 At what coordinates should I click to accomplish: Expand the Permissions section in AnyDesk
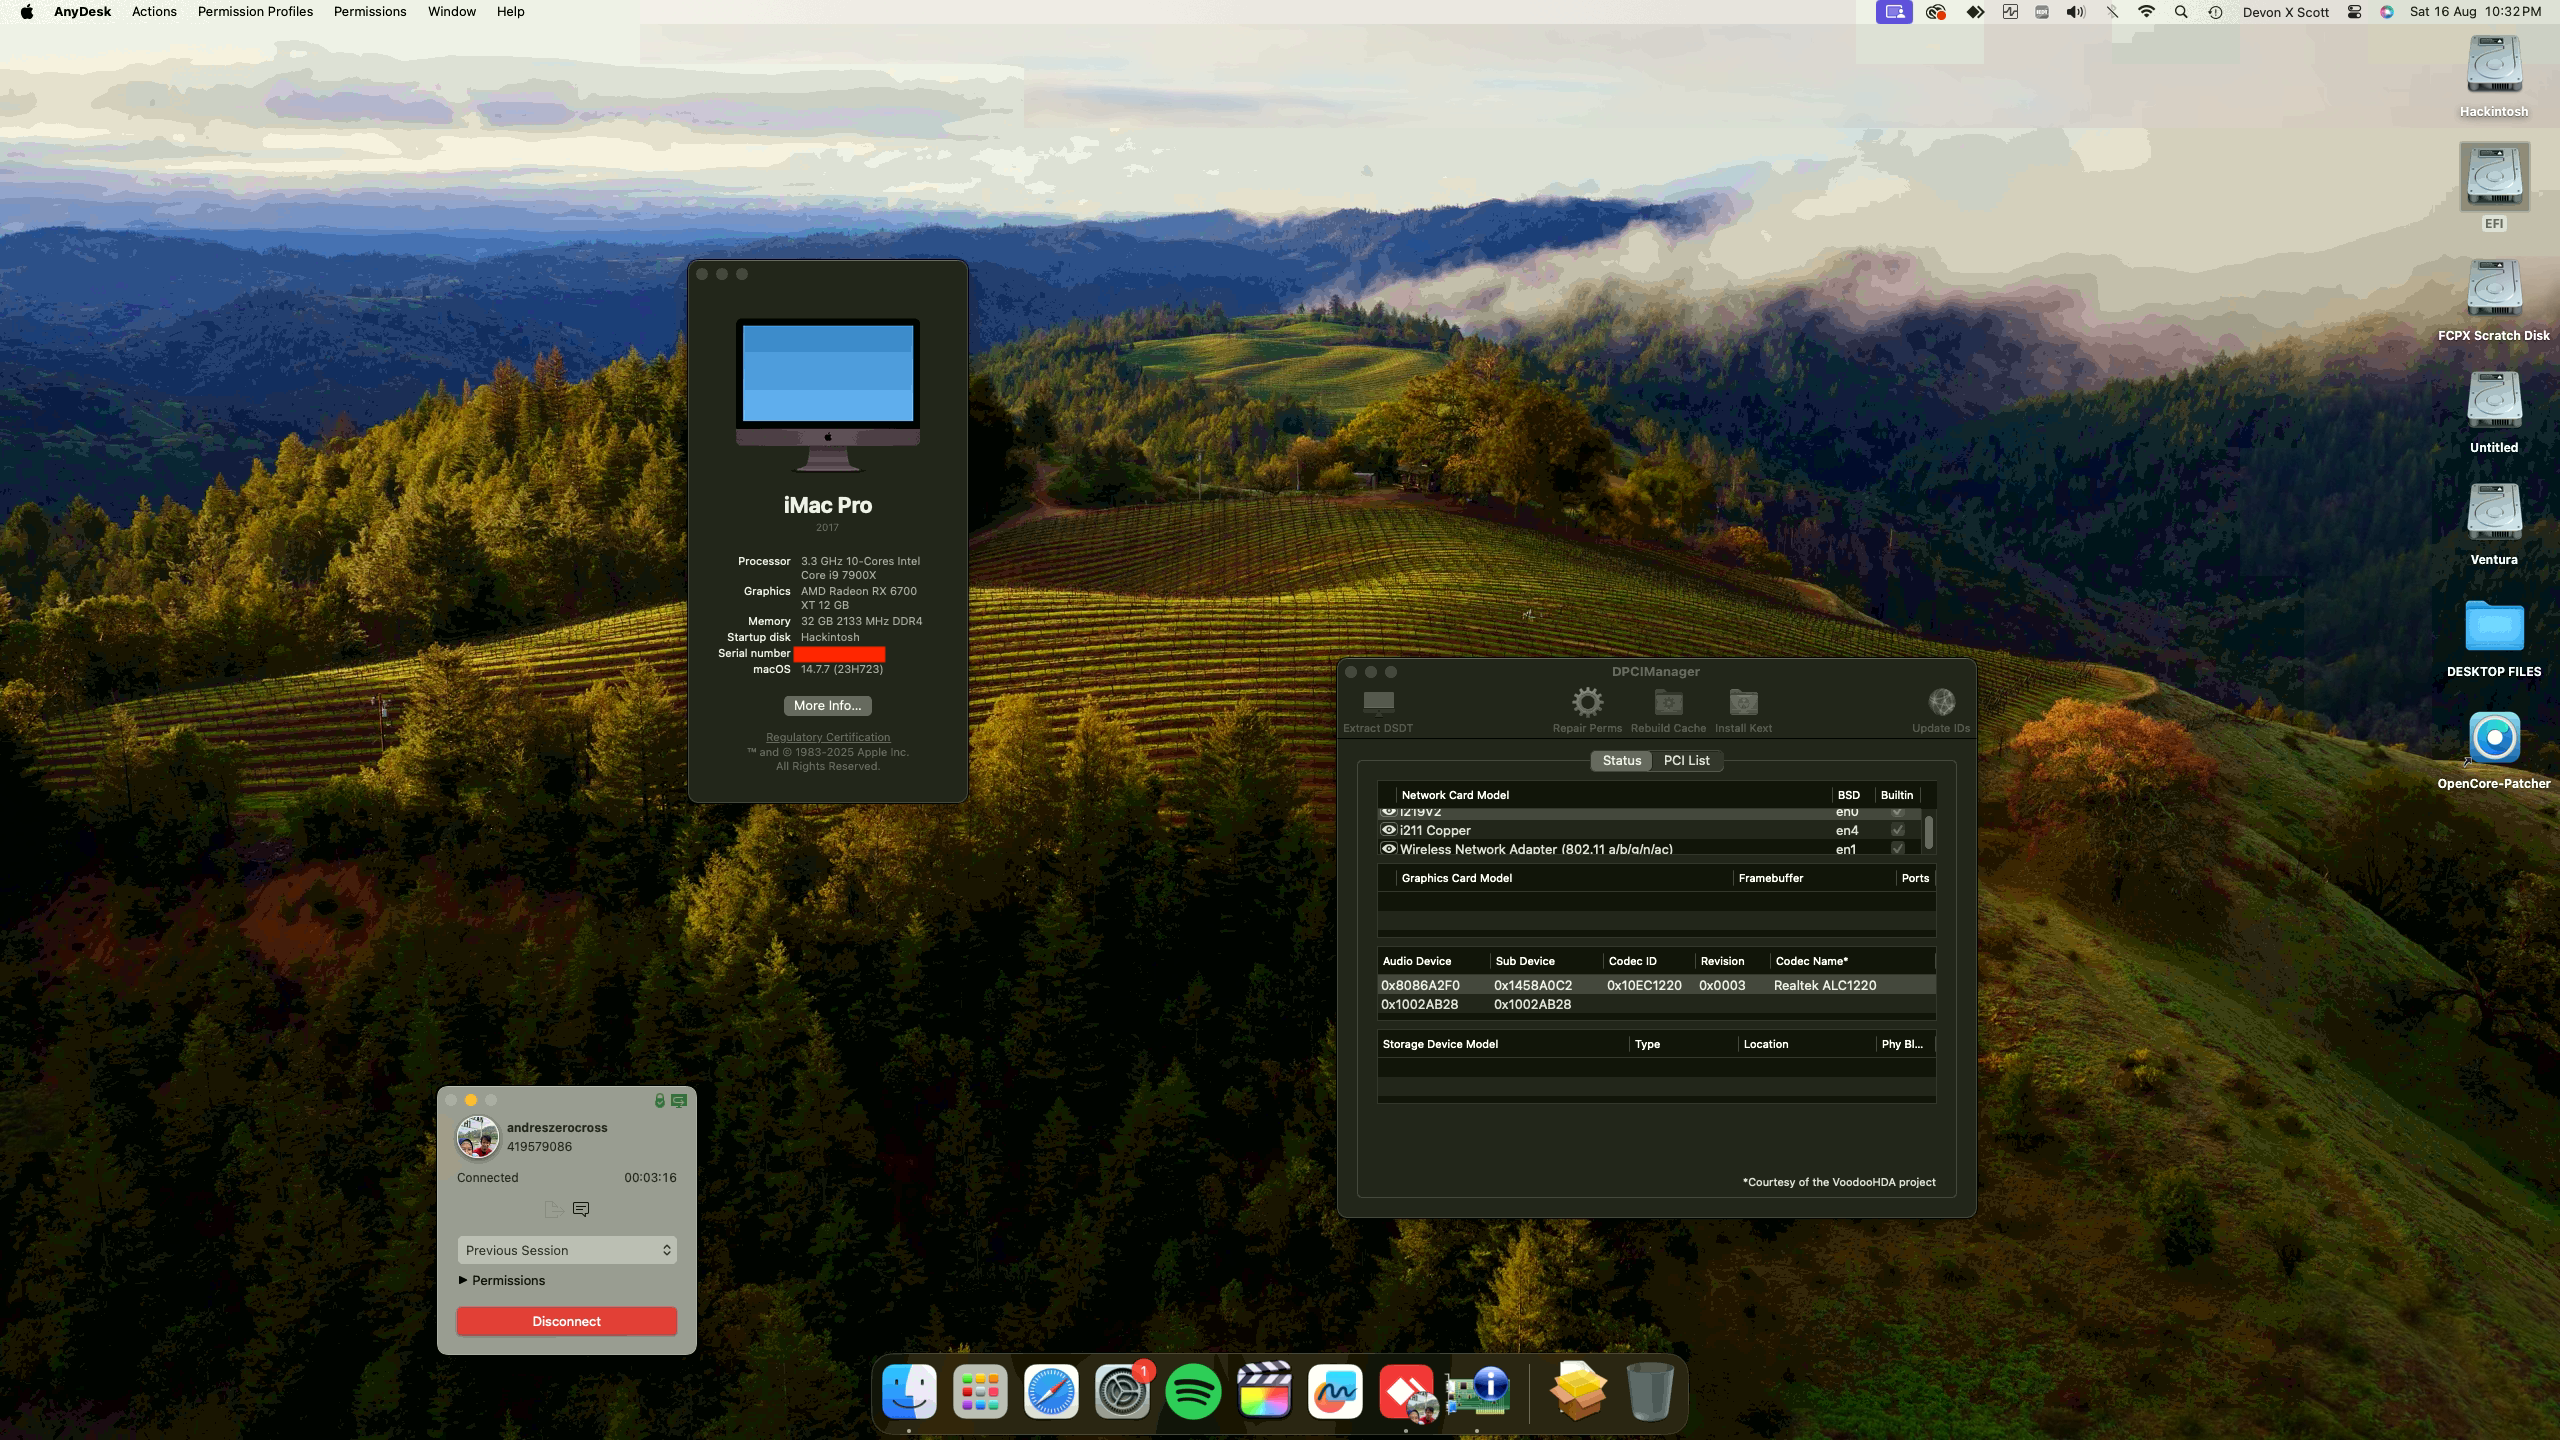pos(507,1280)
